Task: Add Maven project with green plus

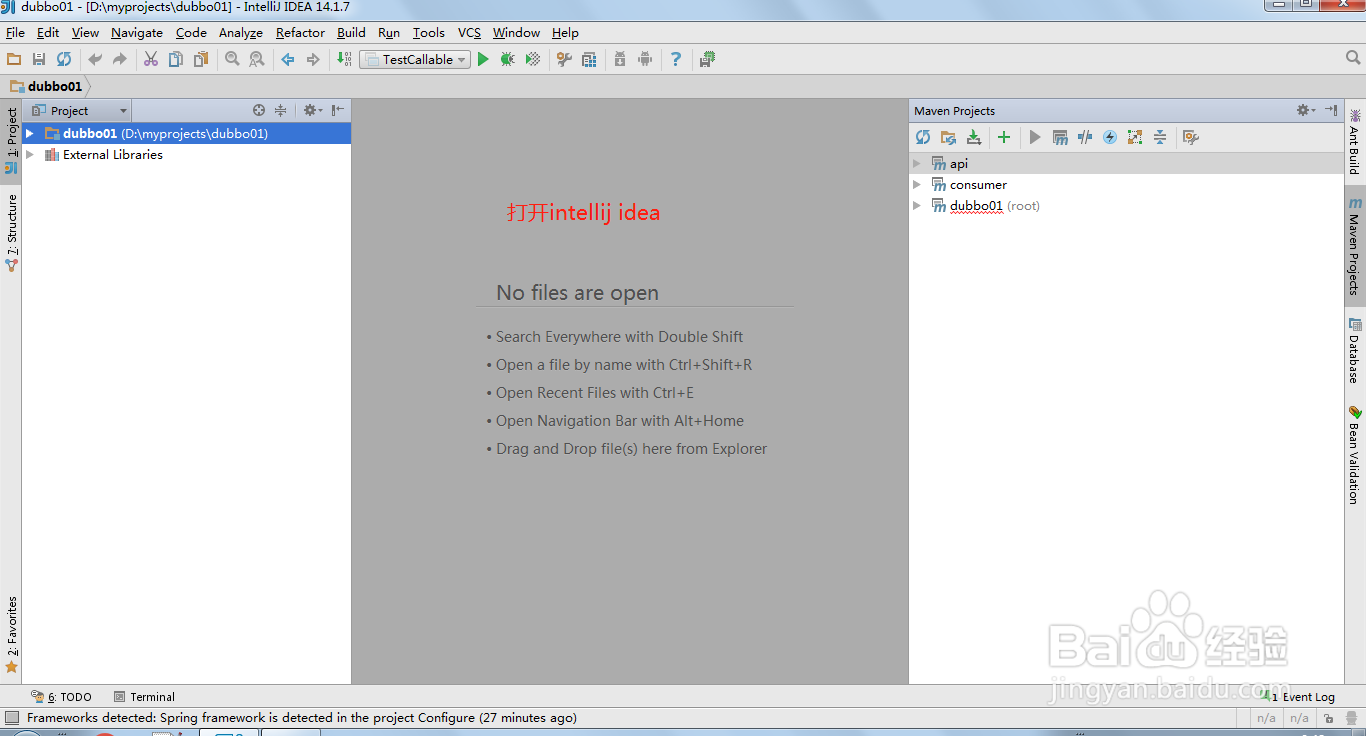Action: coord(1004,137)
